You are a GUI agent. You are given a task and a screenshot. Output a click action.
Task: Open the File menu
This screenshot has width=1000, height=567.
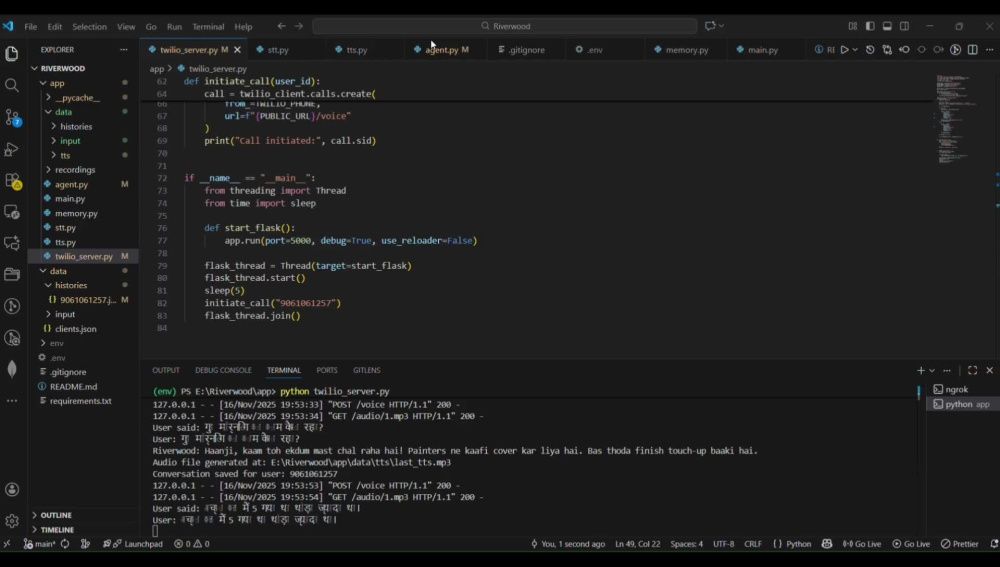coord(31,27)
